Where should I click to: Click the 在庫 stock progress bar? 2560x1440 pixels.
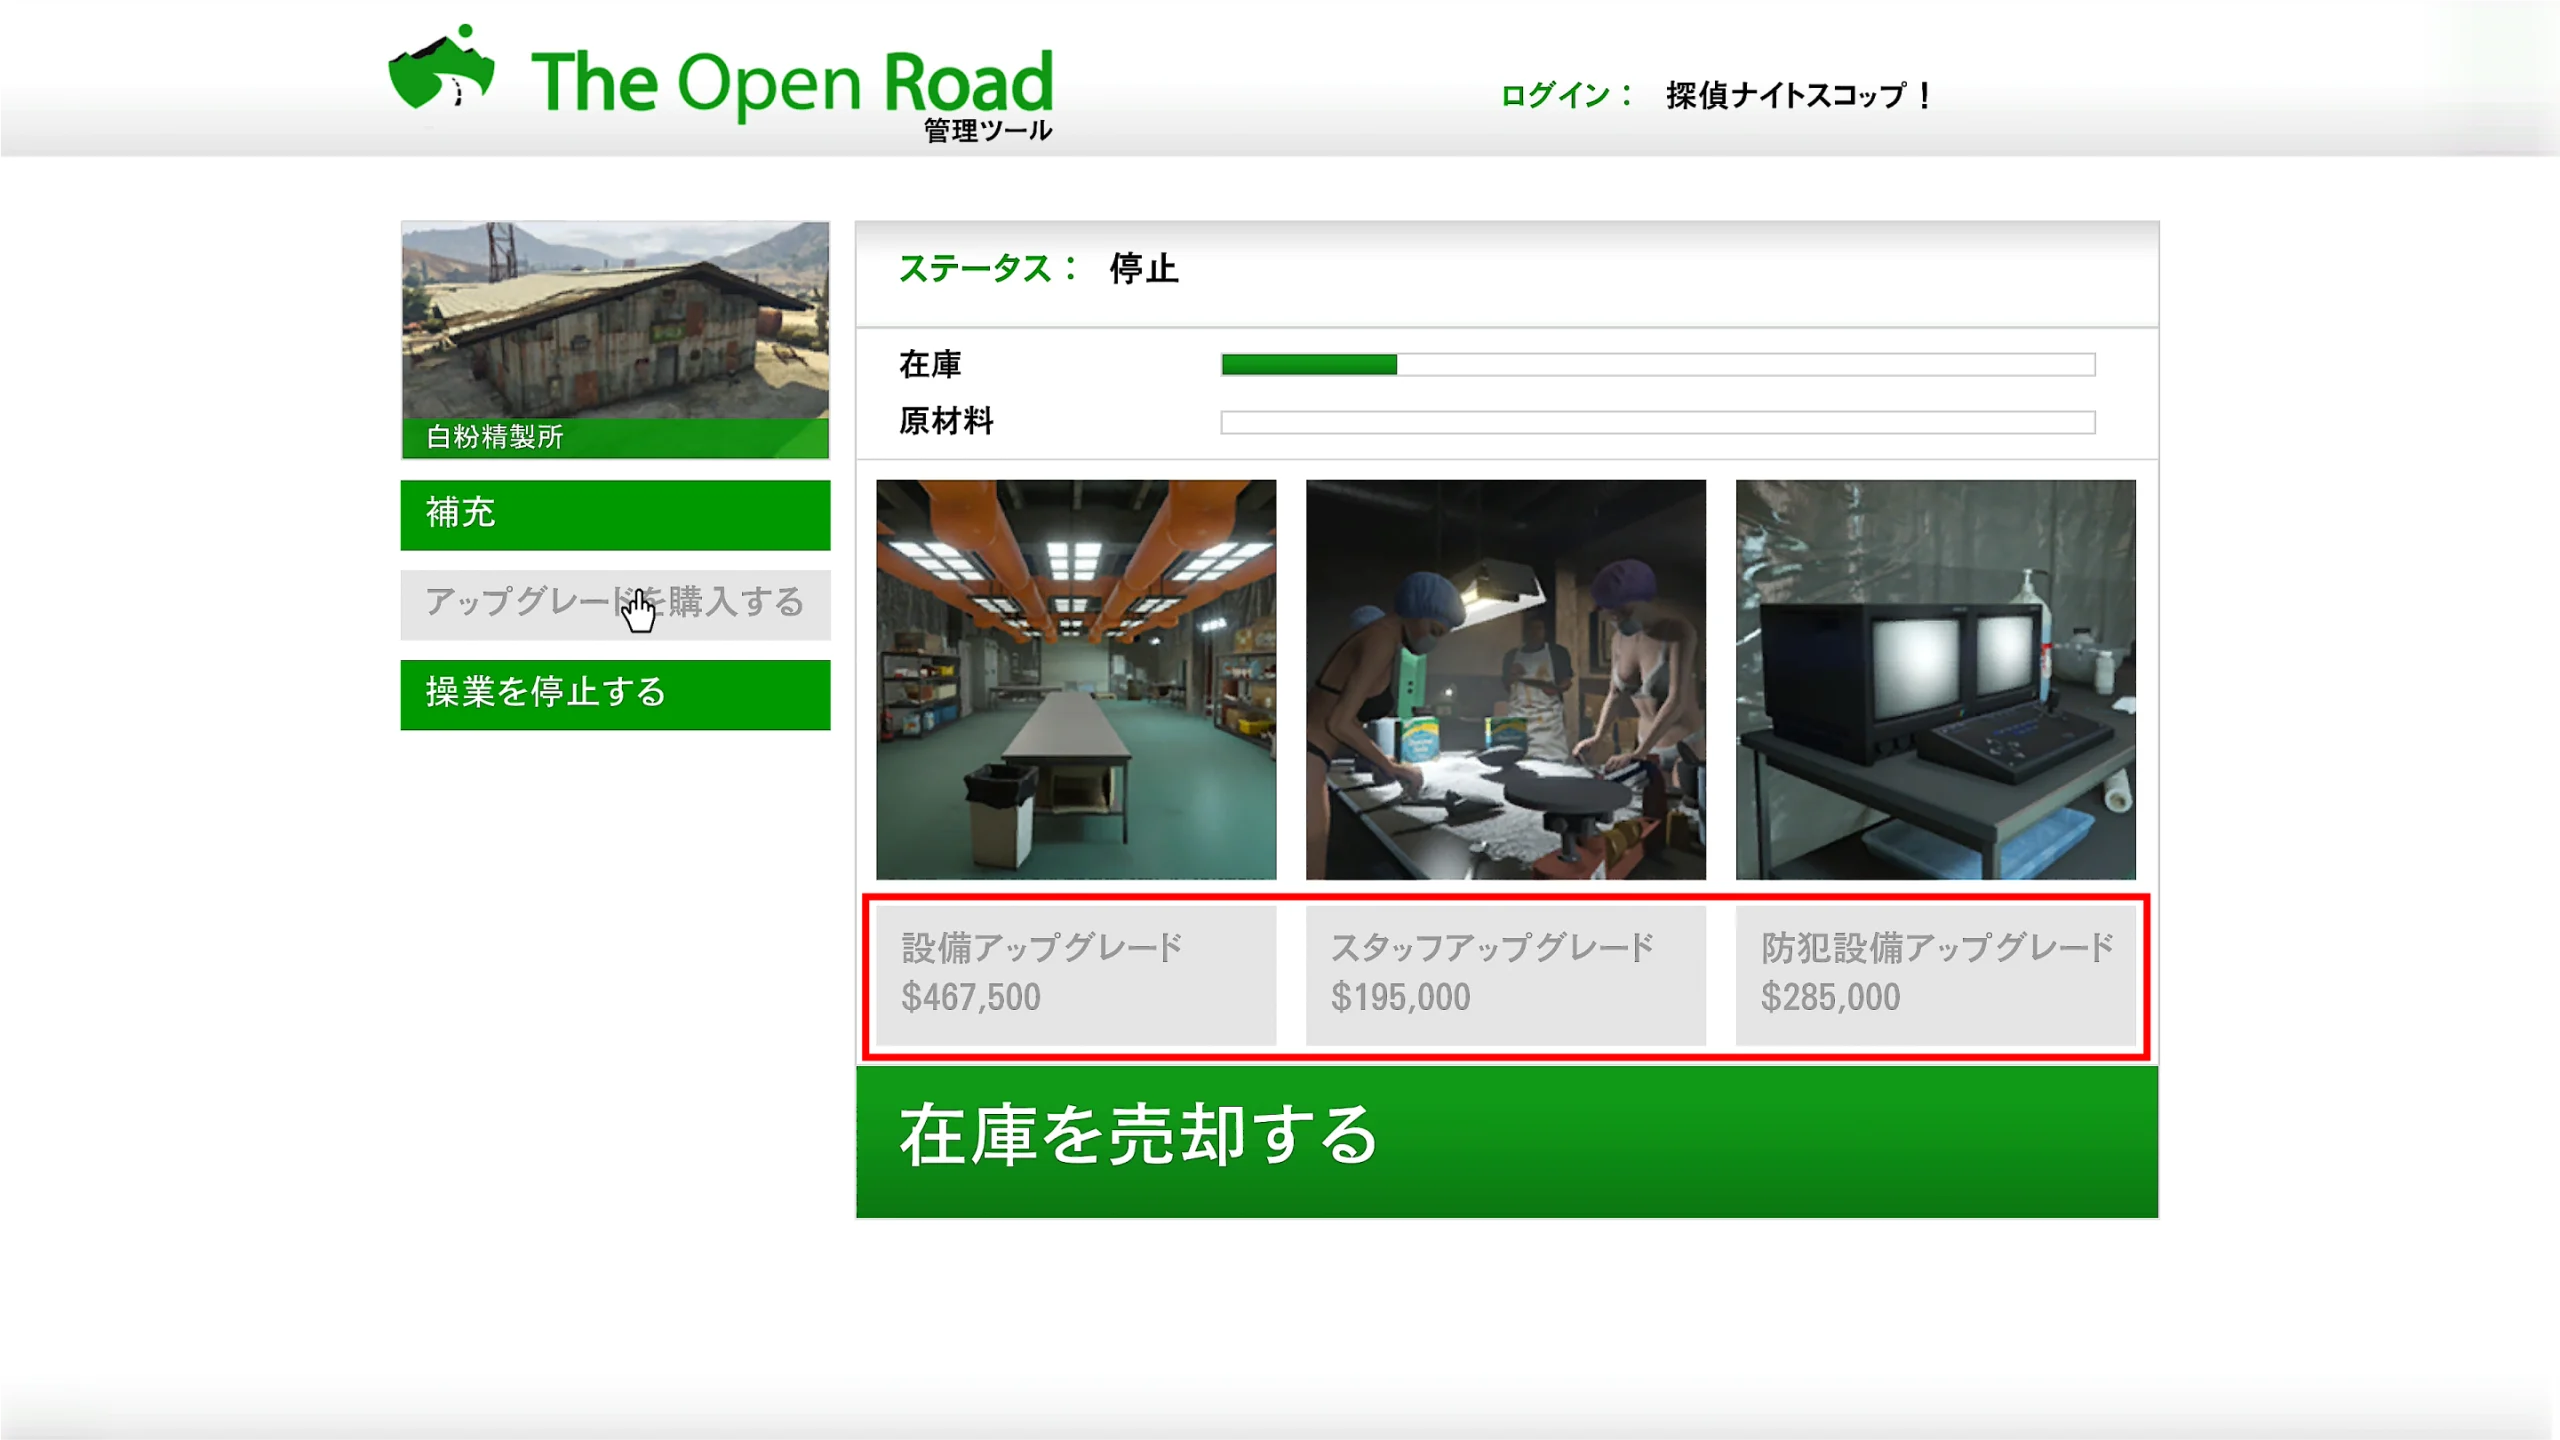click(x=1657, y=365)
